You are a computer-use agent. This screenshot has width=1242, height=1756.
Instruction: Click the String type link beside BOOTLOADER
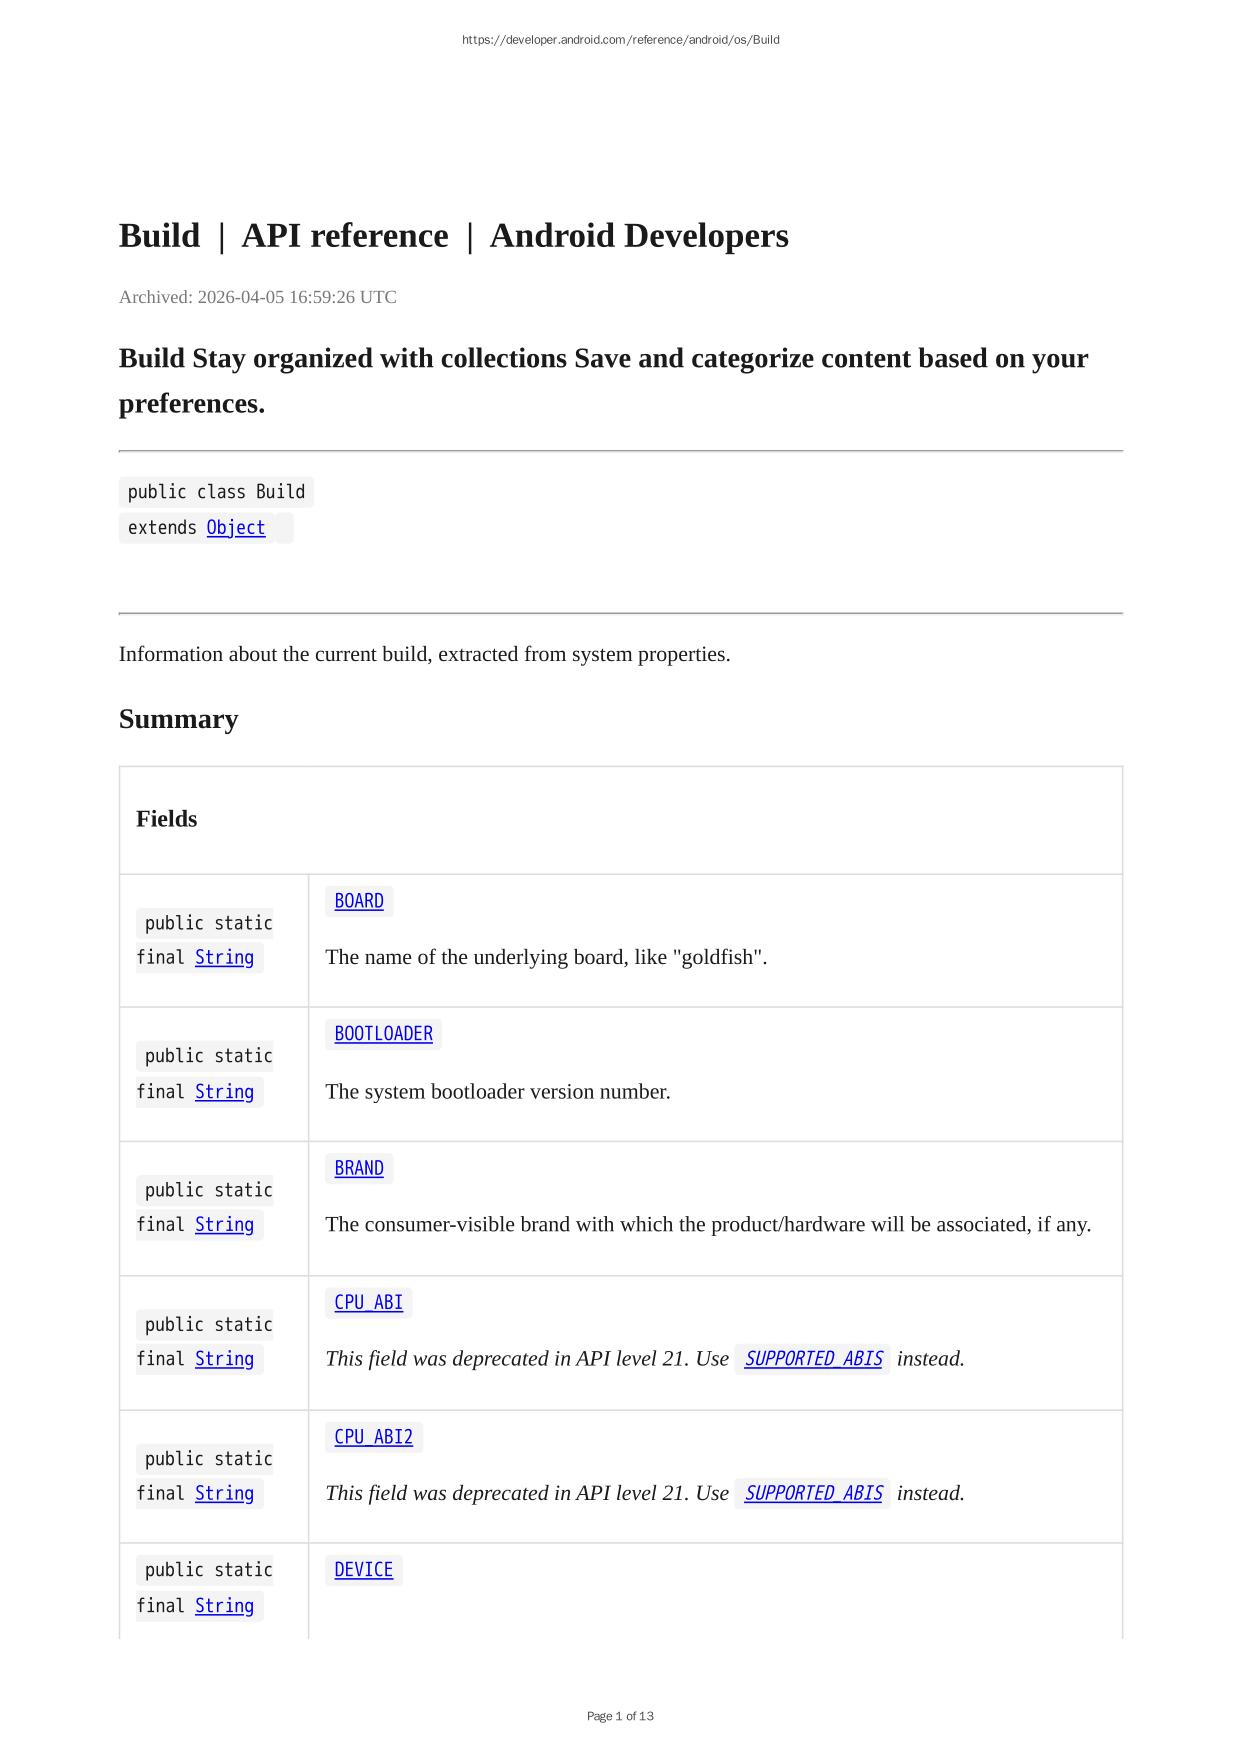click(x=224, y=1092)
